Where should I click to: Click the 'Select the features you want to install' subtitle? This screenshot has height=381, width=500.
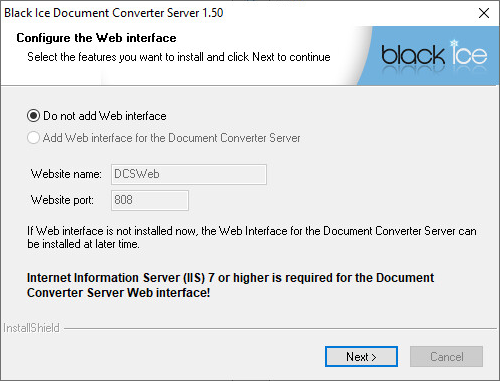tap(179, 57)
